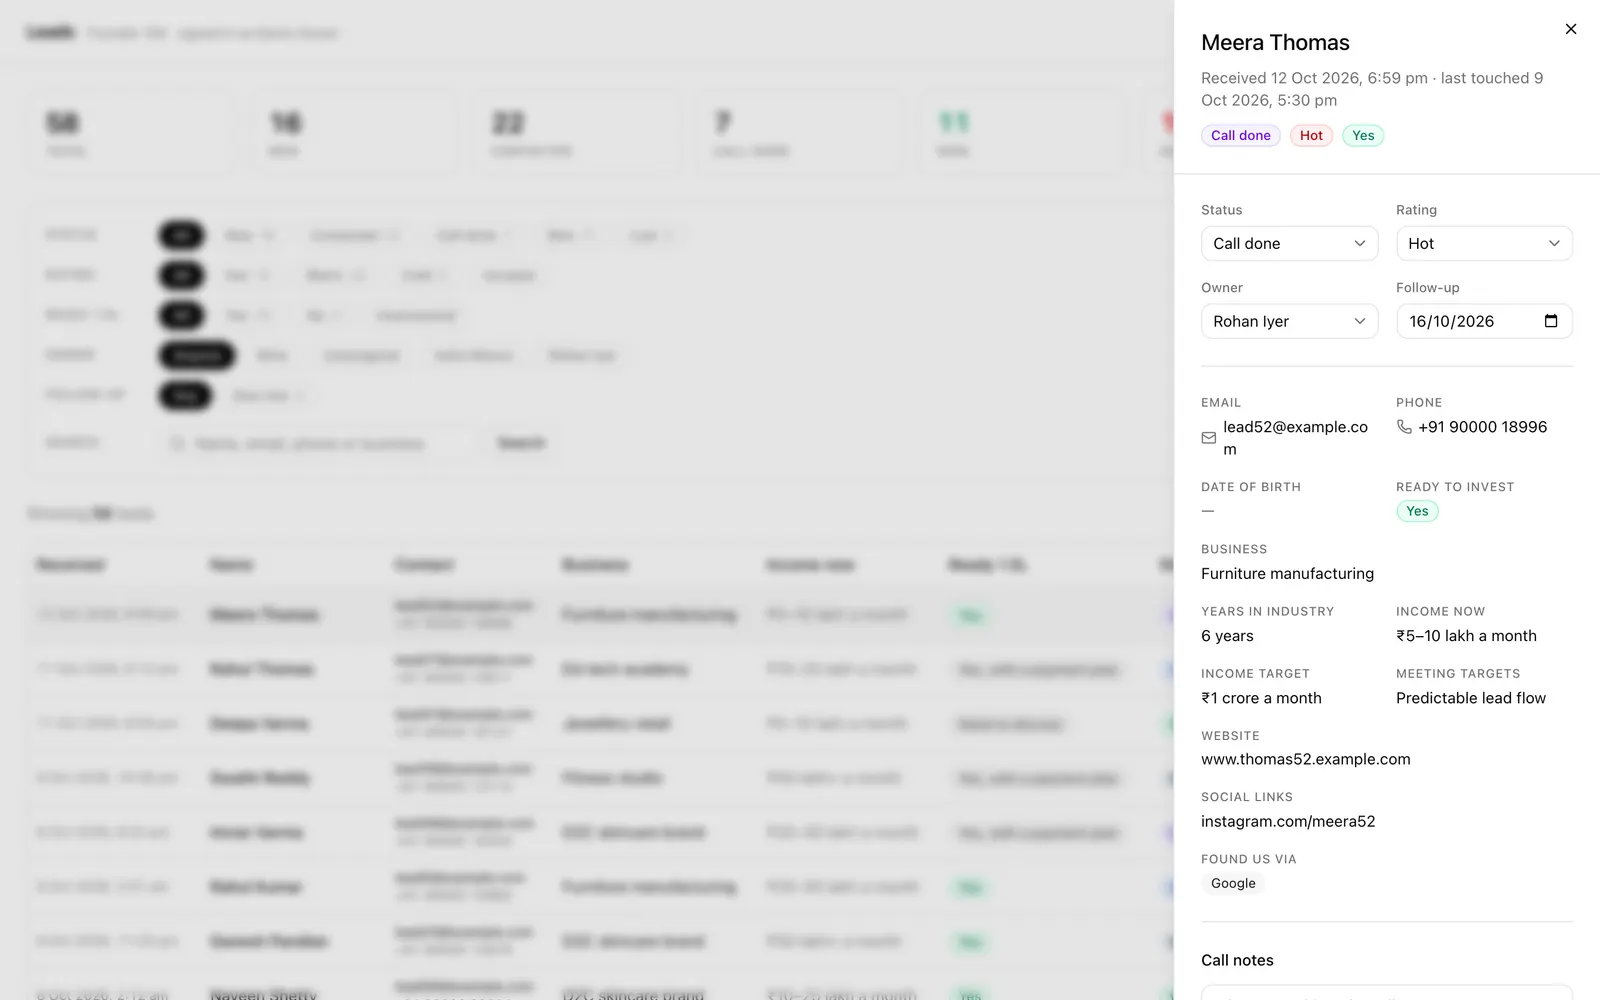Click the Received 12 Oct 2026 timestamp text

[x=1314, y=78]
